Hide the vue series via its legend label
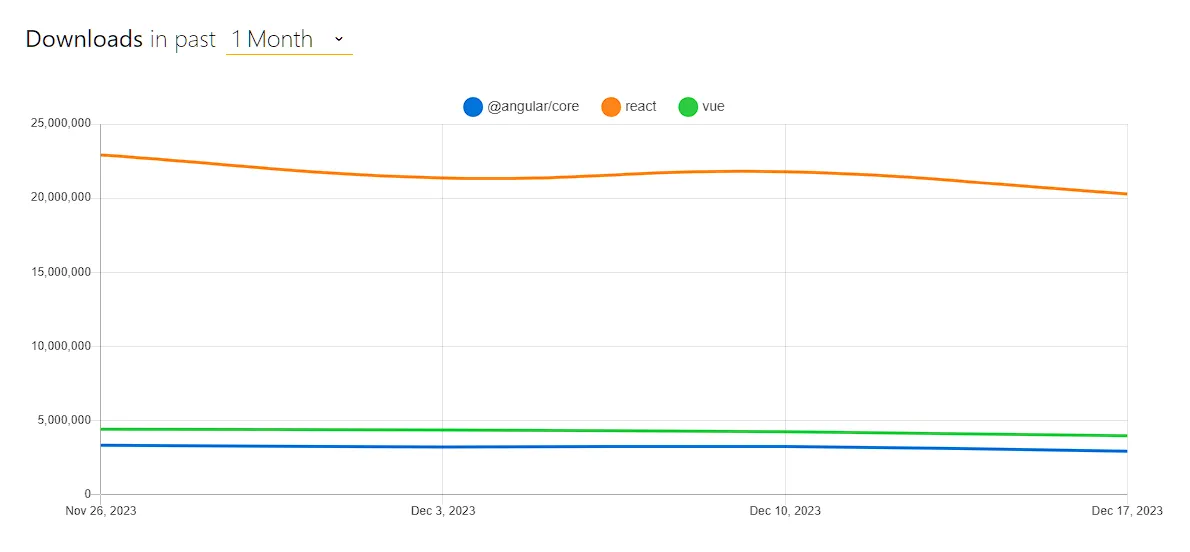Image resolution: width=1190 pixels, height=552 pixels. pyautogui.click(x=713, y=107)
